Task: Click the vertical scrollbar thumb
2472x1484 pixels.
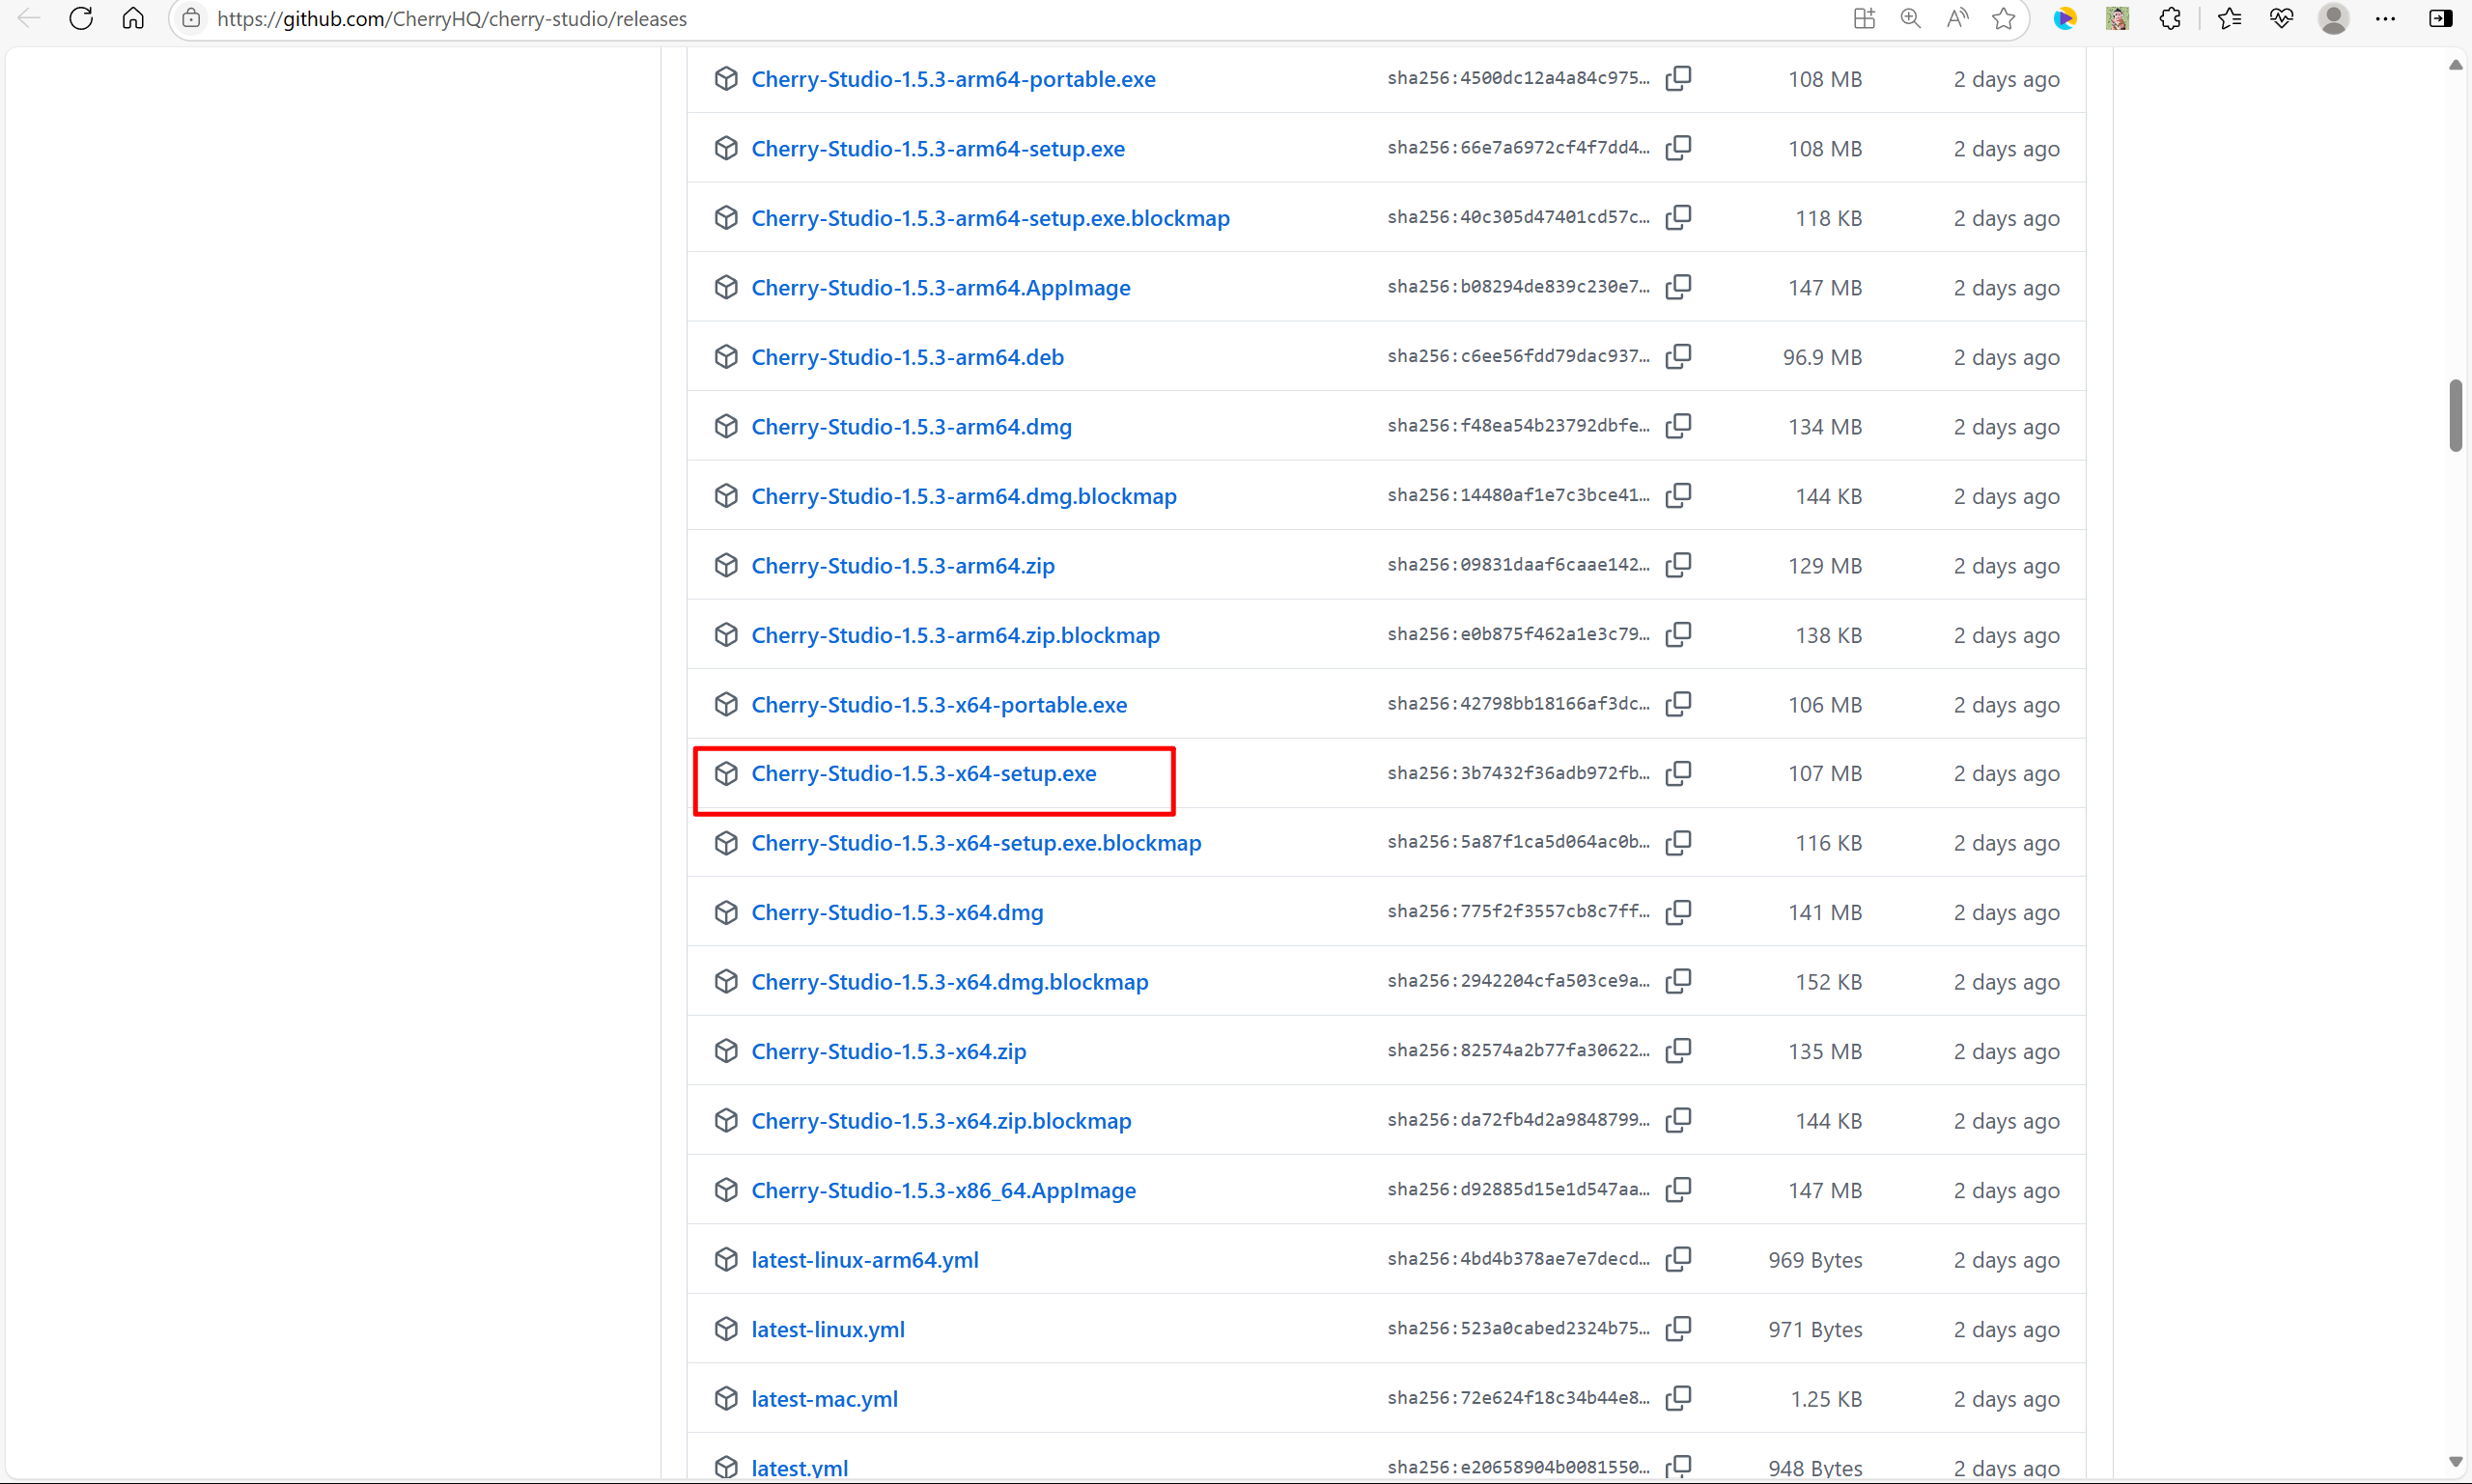Action: pyautogui.click(x=2455, y=415)
